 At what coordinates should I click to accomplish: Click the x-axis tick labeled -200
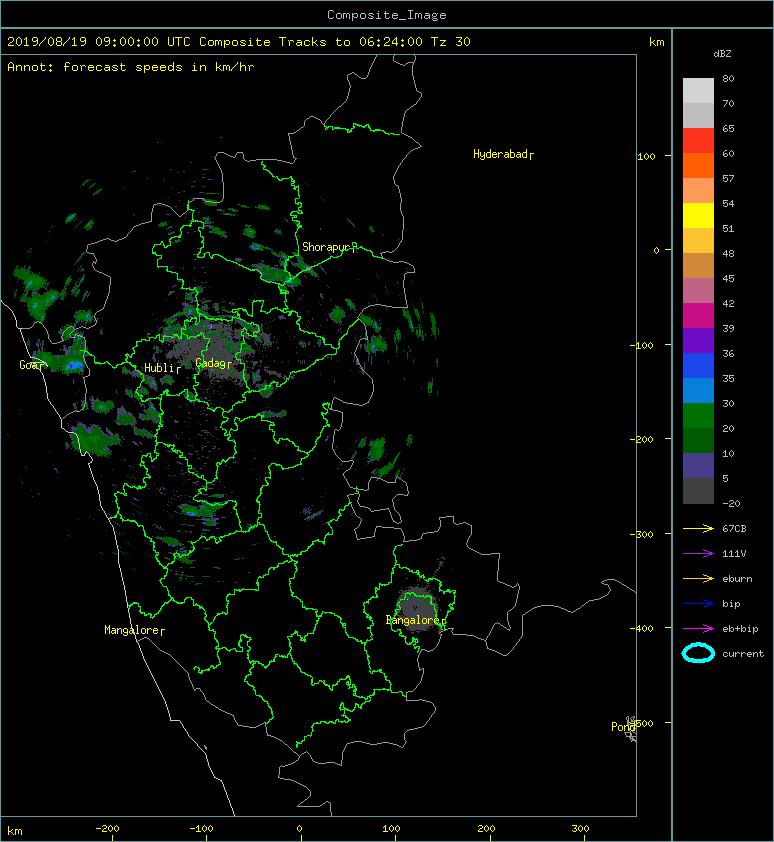(x=107, y=829)
